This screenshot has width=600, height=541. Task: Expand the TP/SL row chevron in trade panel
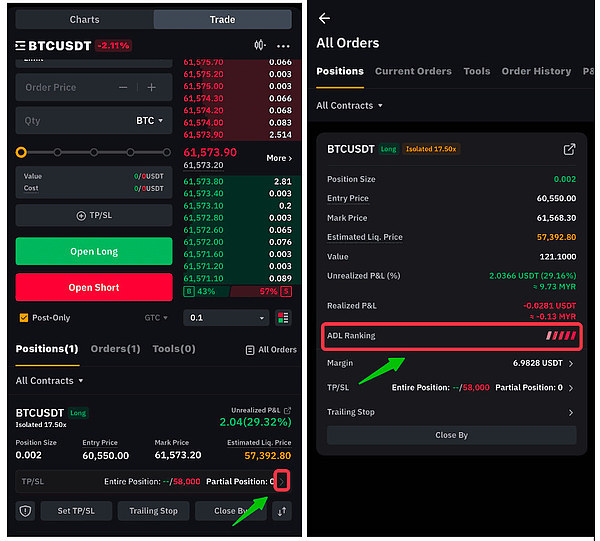click(x=282, y=481)
